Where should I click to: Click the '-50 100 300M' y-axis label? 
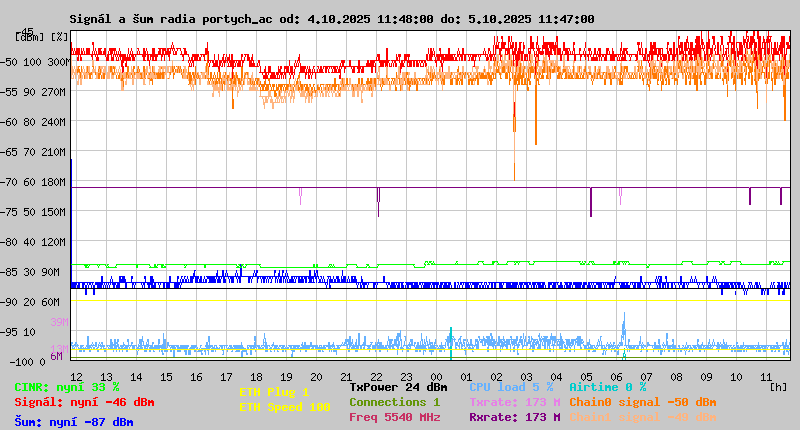click(x=35, y=62)
